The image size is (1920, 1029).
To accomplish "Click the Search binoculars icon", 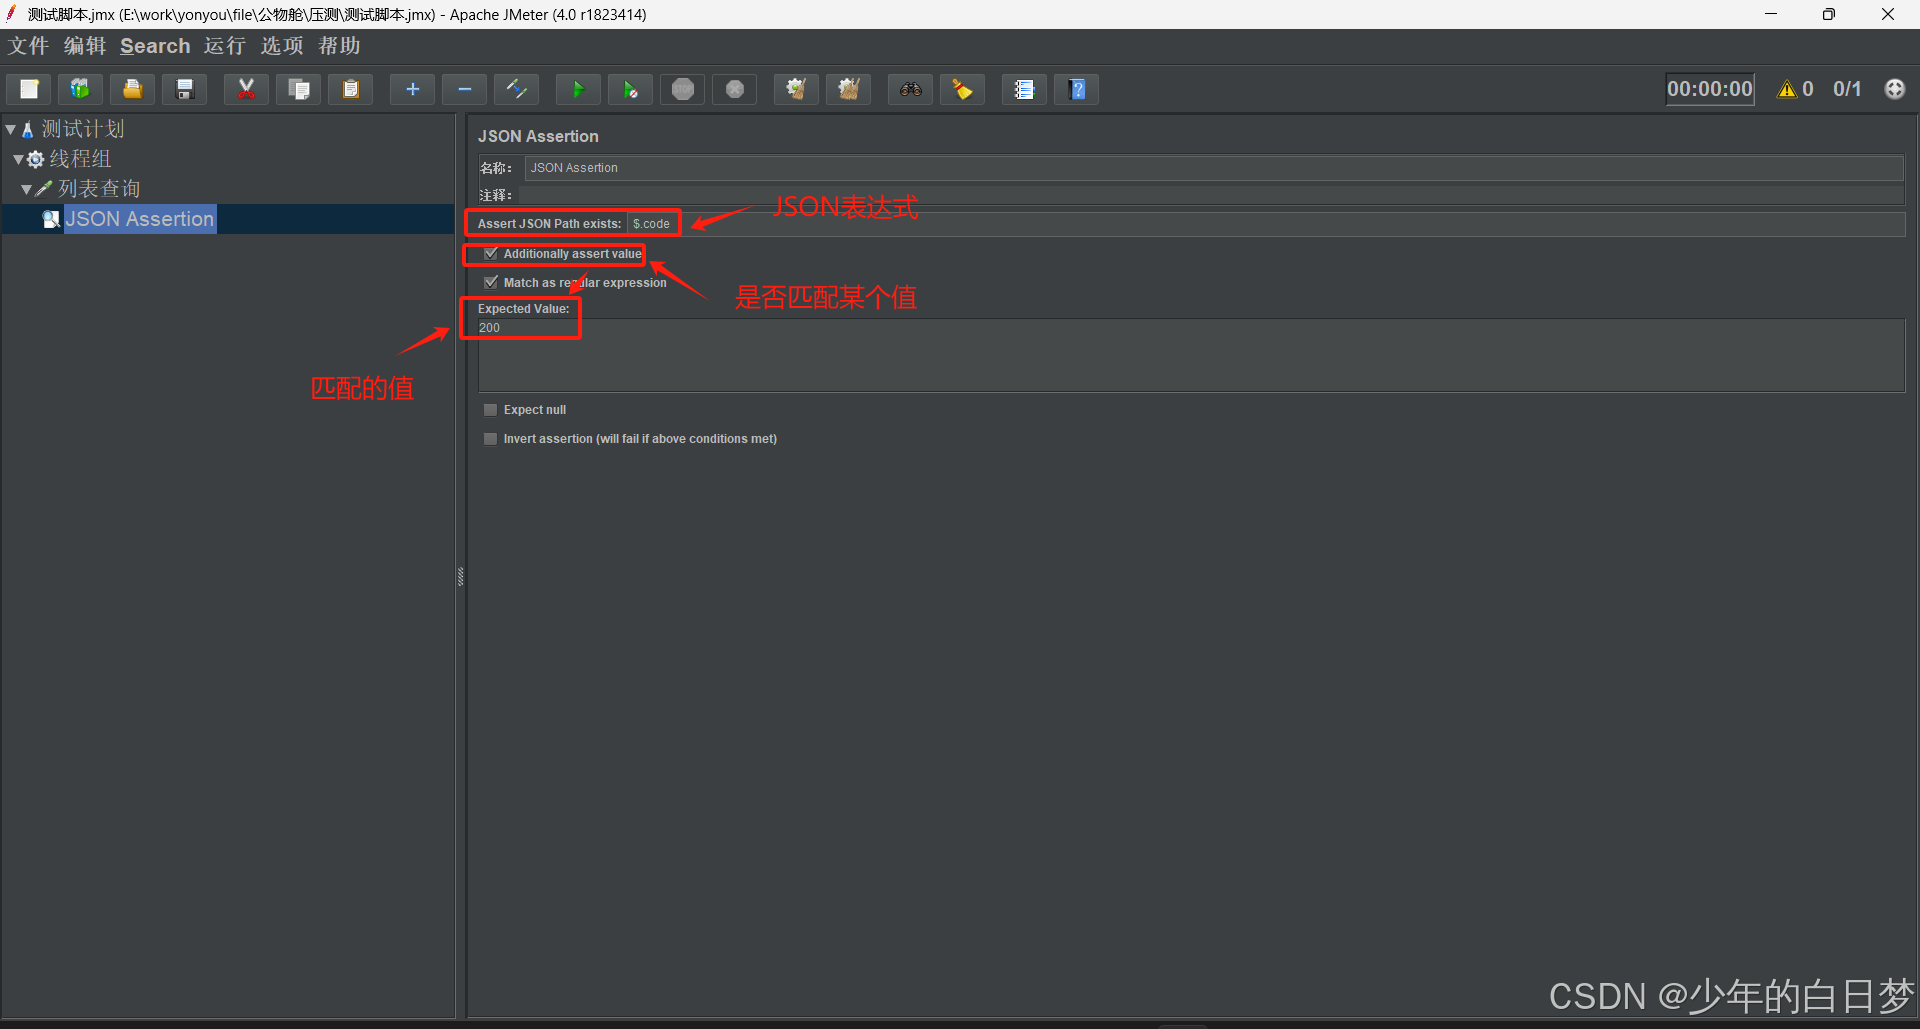I will point(910,89).
